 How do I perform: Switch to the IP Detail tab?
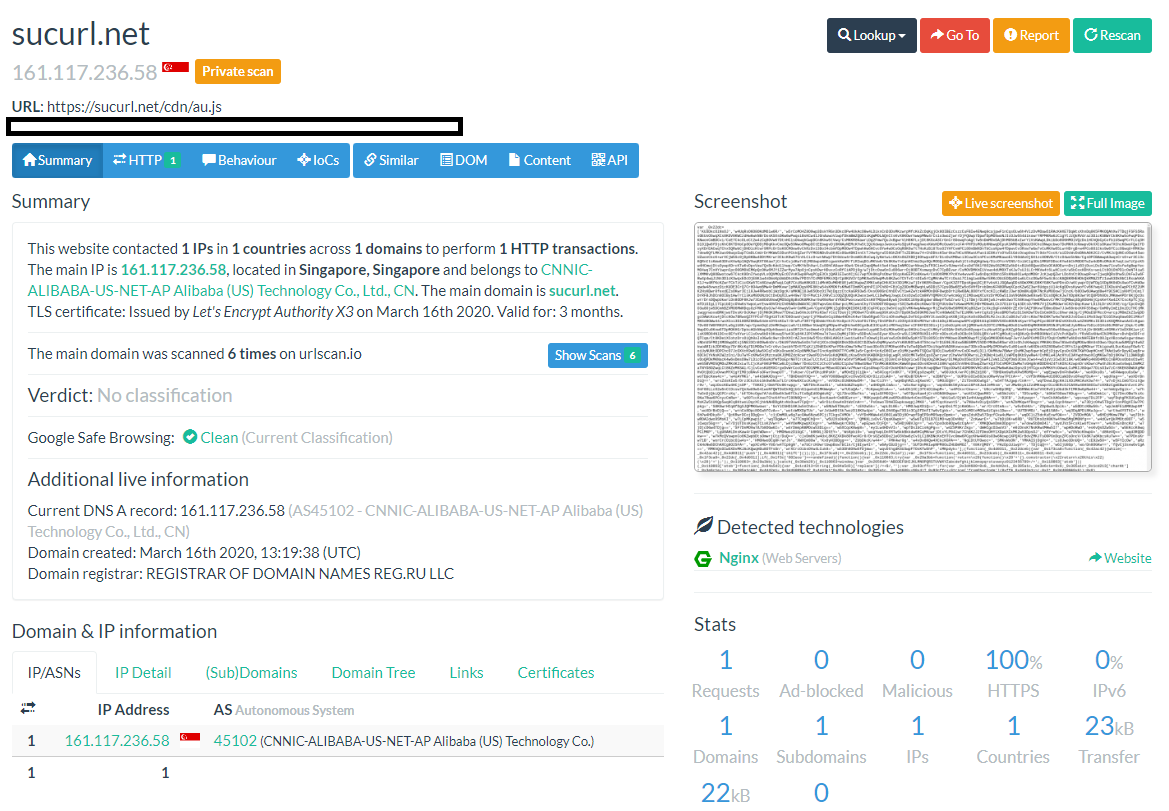point(143,673)
